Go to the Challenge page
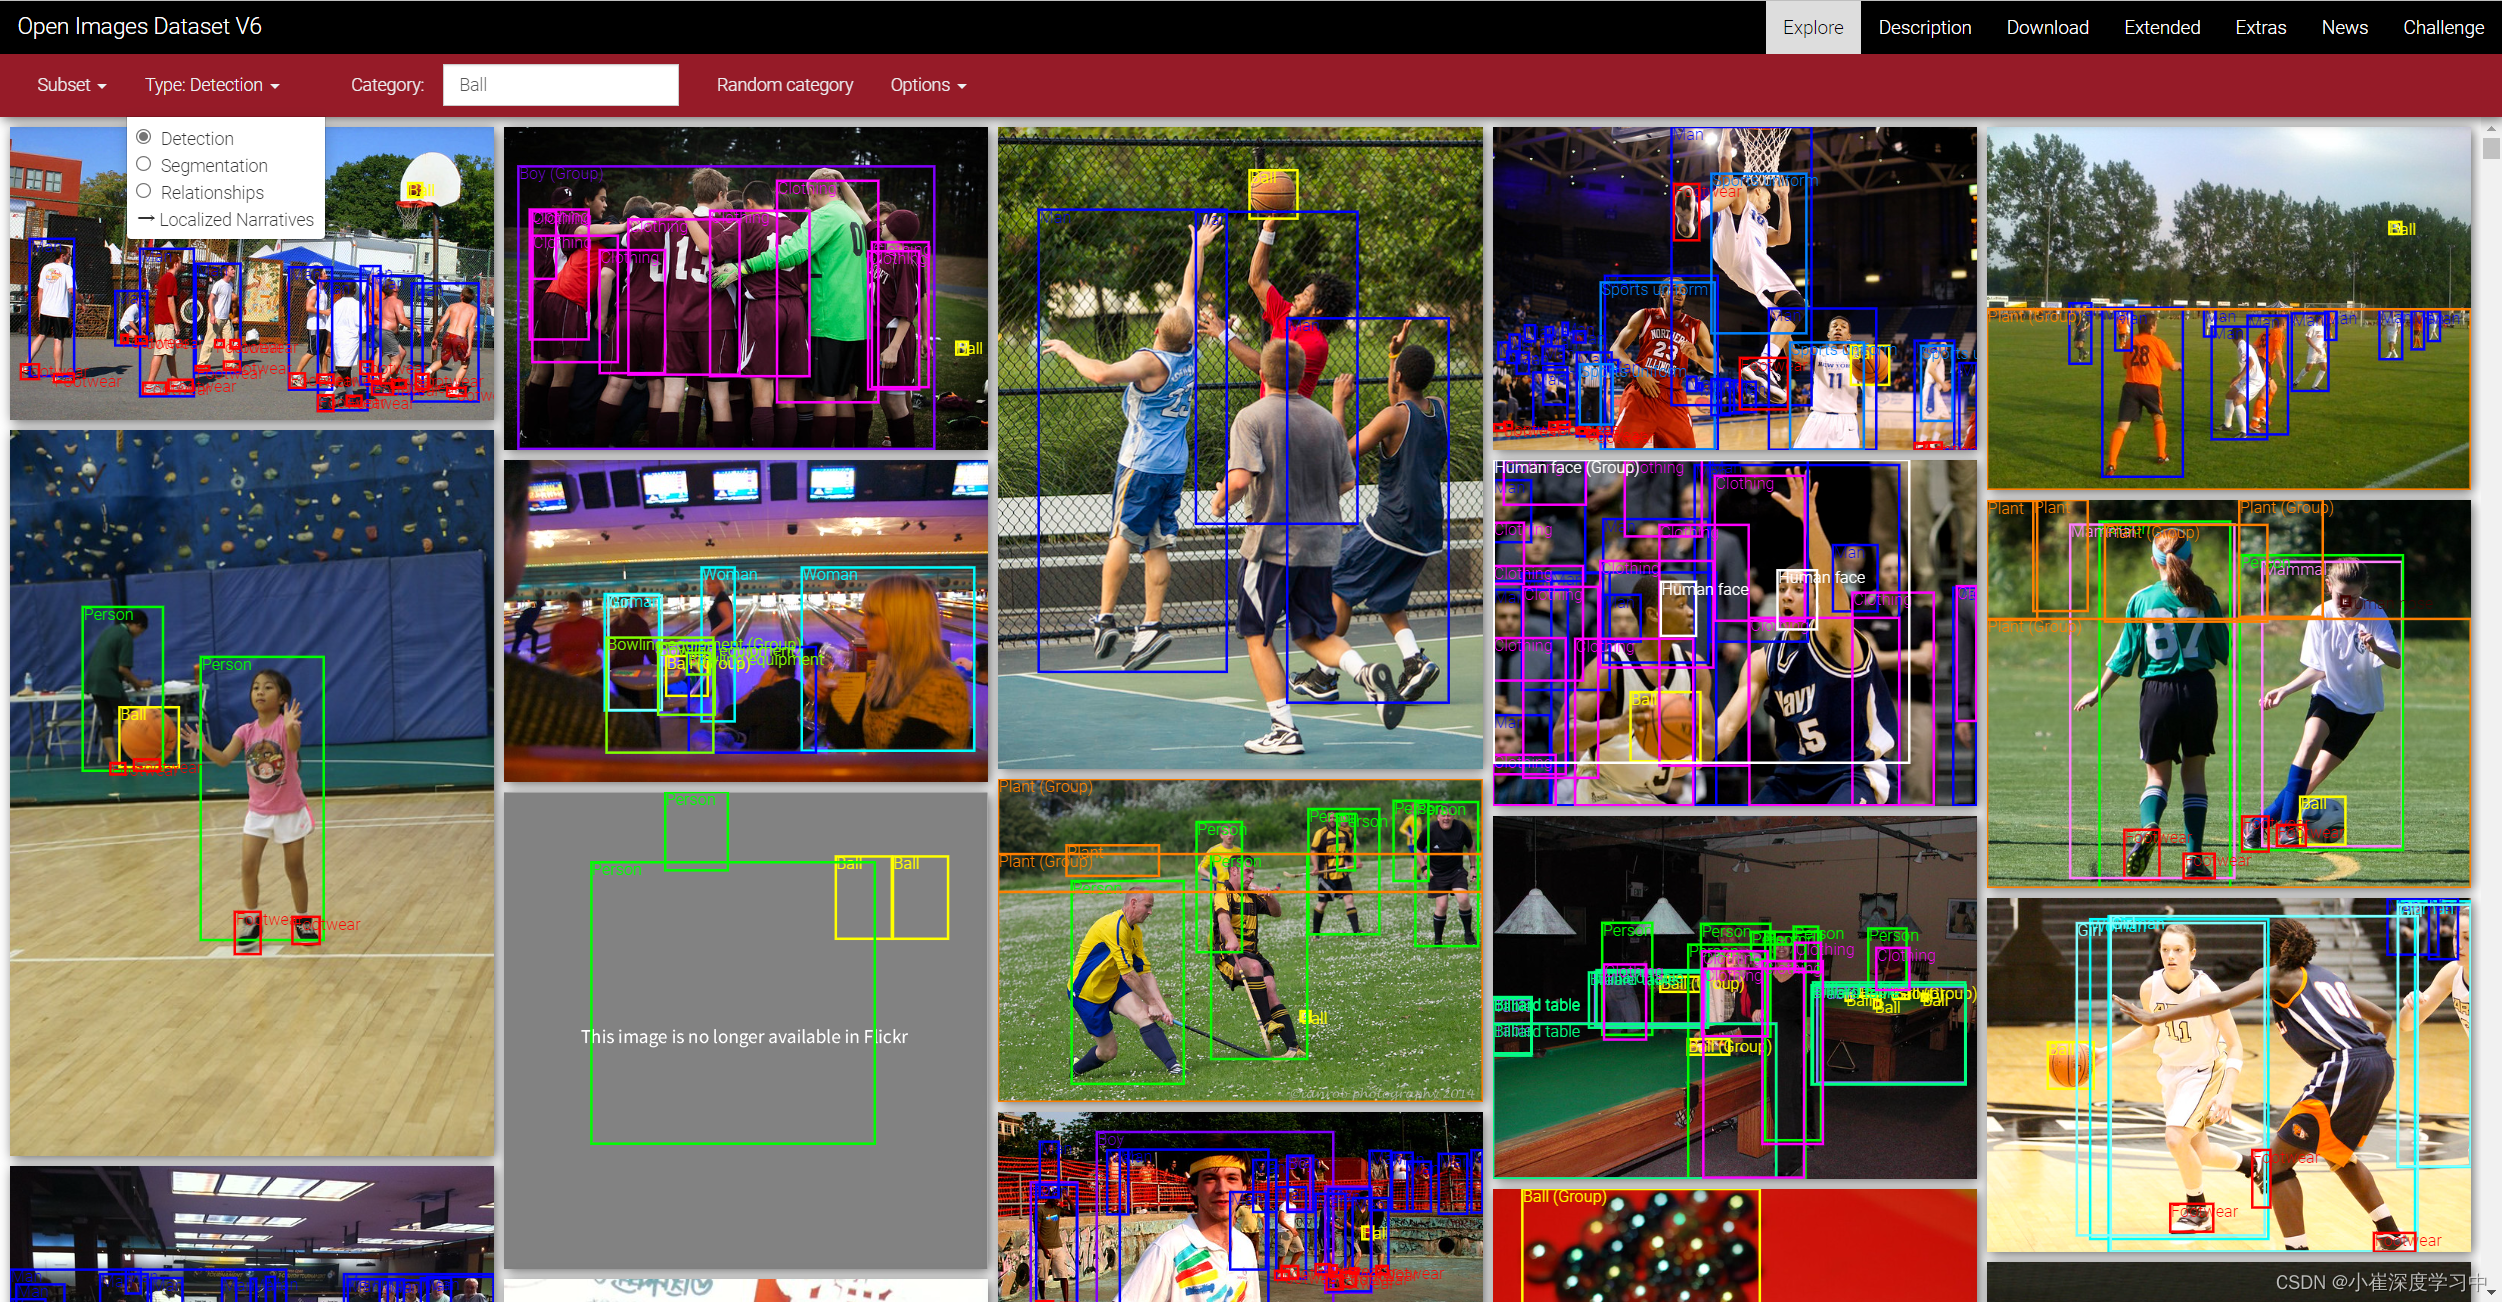This screenshot has height=1302, width=2502. point(2442,27)
